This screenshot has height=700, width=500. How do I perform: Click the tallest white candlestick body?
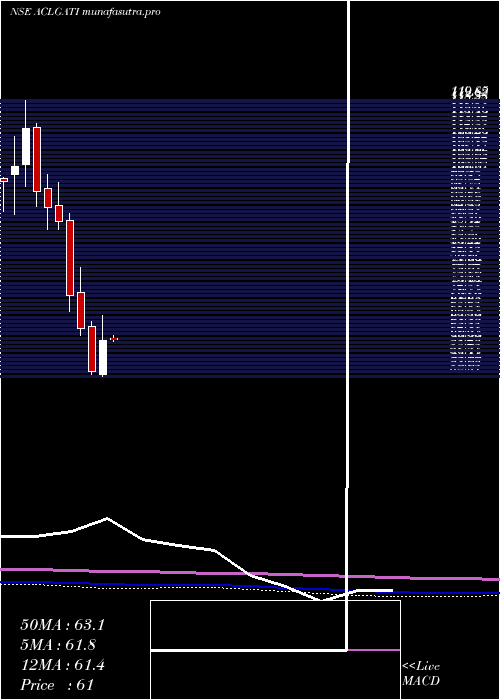pos(26,146)
